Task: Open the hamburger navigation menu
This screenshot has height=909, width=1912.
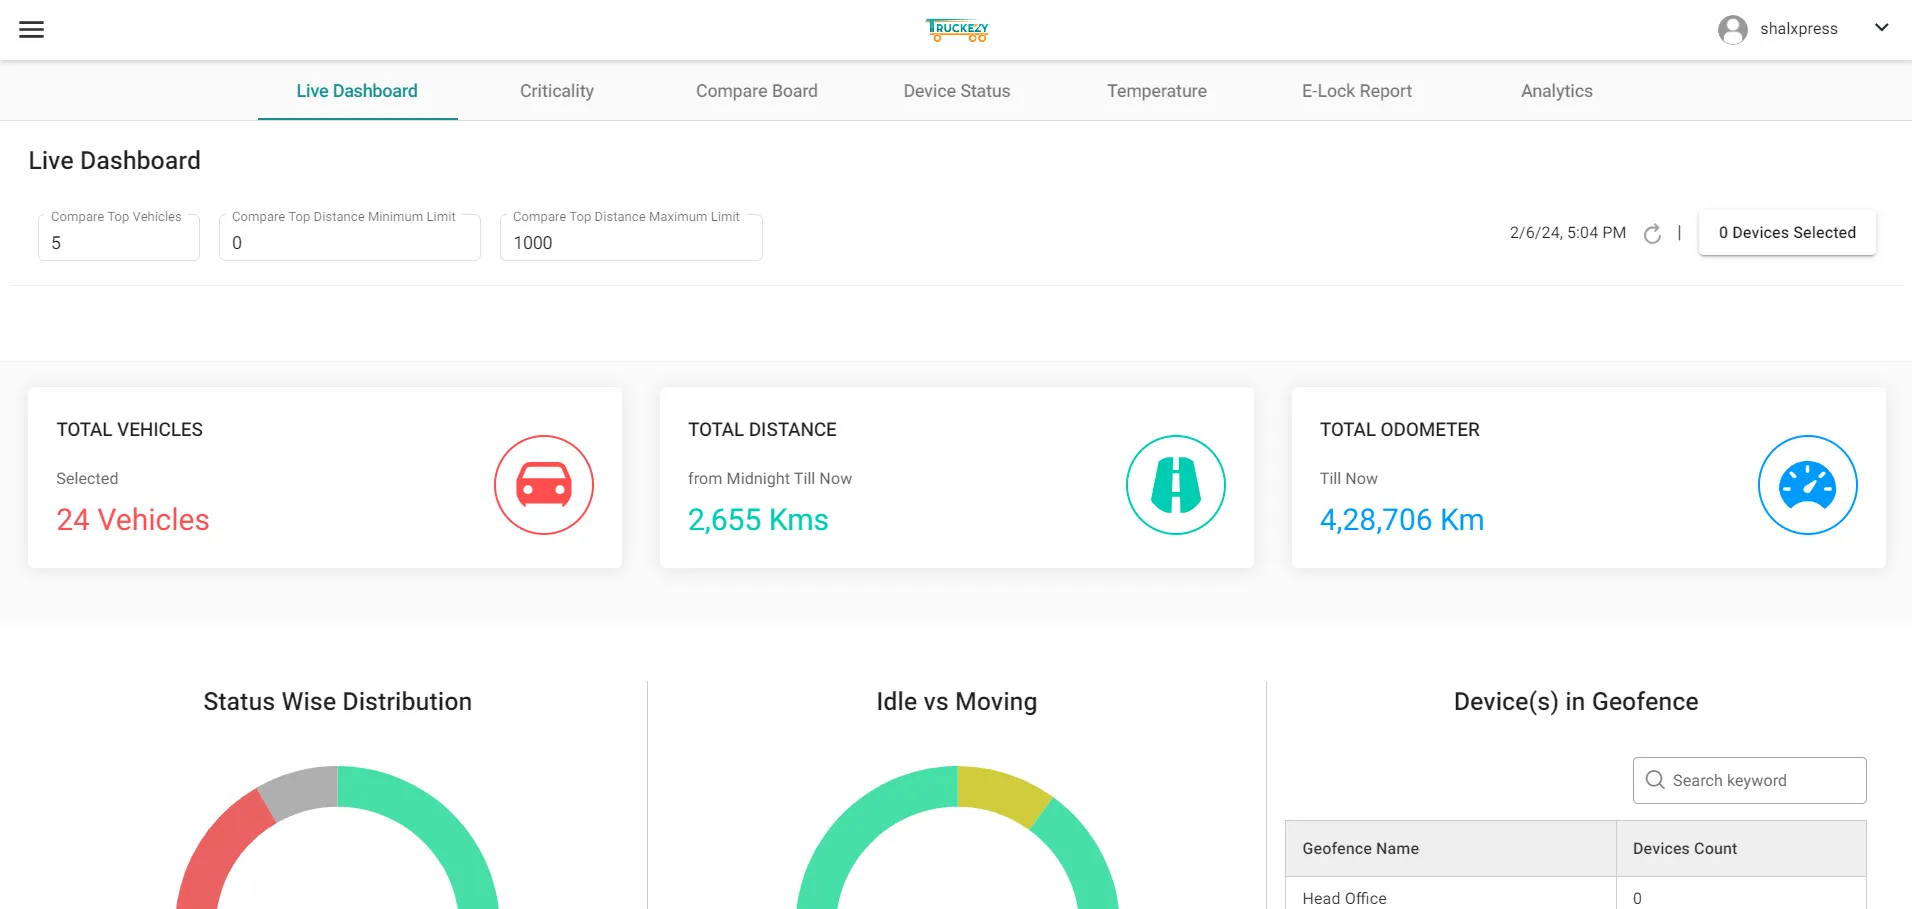Action: pos(32,29)
